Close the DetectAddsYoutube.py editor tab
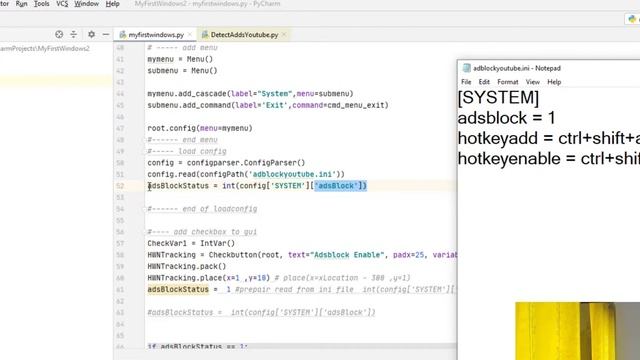Image resolution: width=640 pixels, height=360 pixels. coord(284,35)
